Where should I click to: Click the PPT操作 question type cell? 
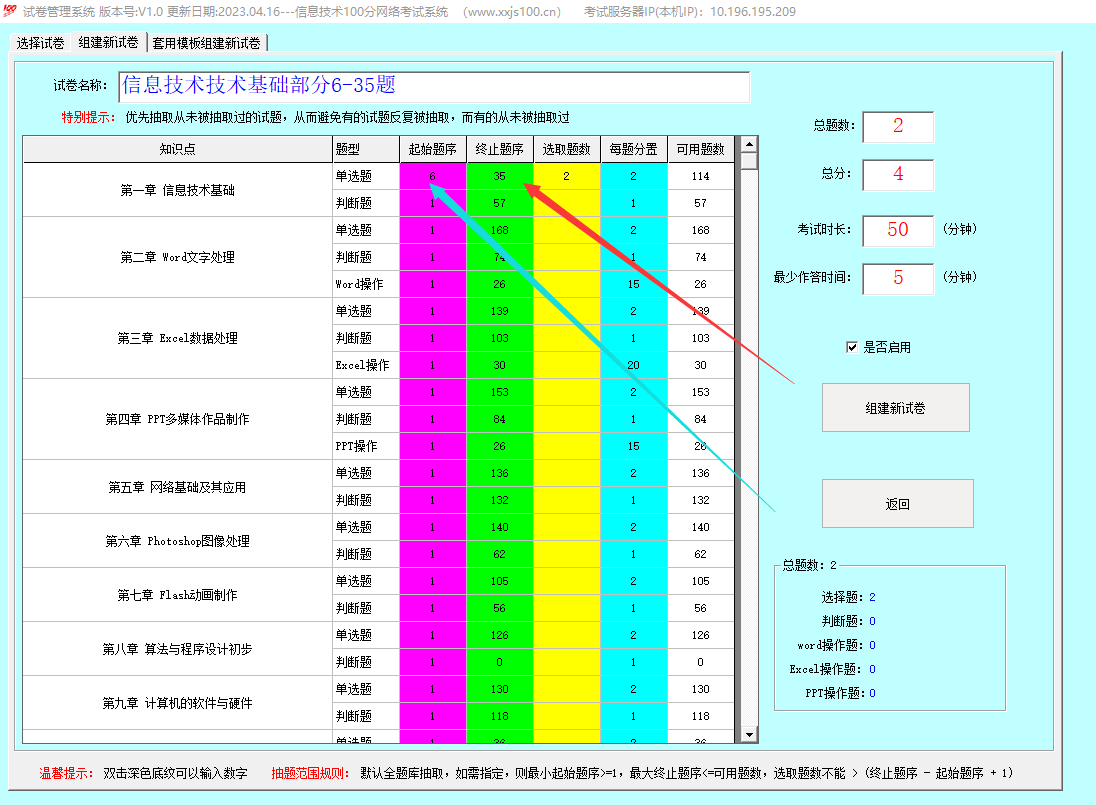coord(366,446)
